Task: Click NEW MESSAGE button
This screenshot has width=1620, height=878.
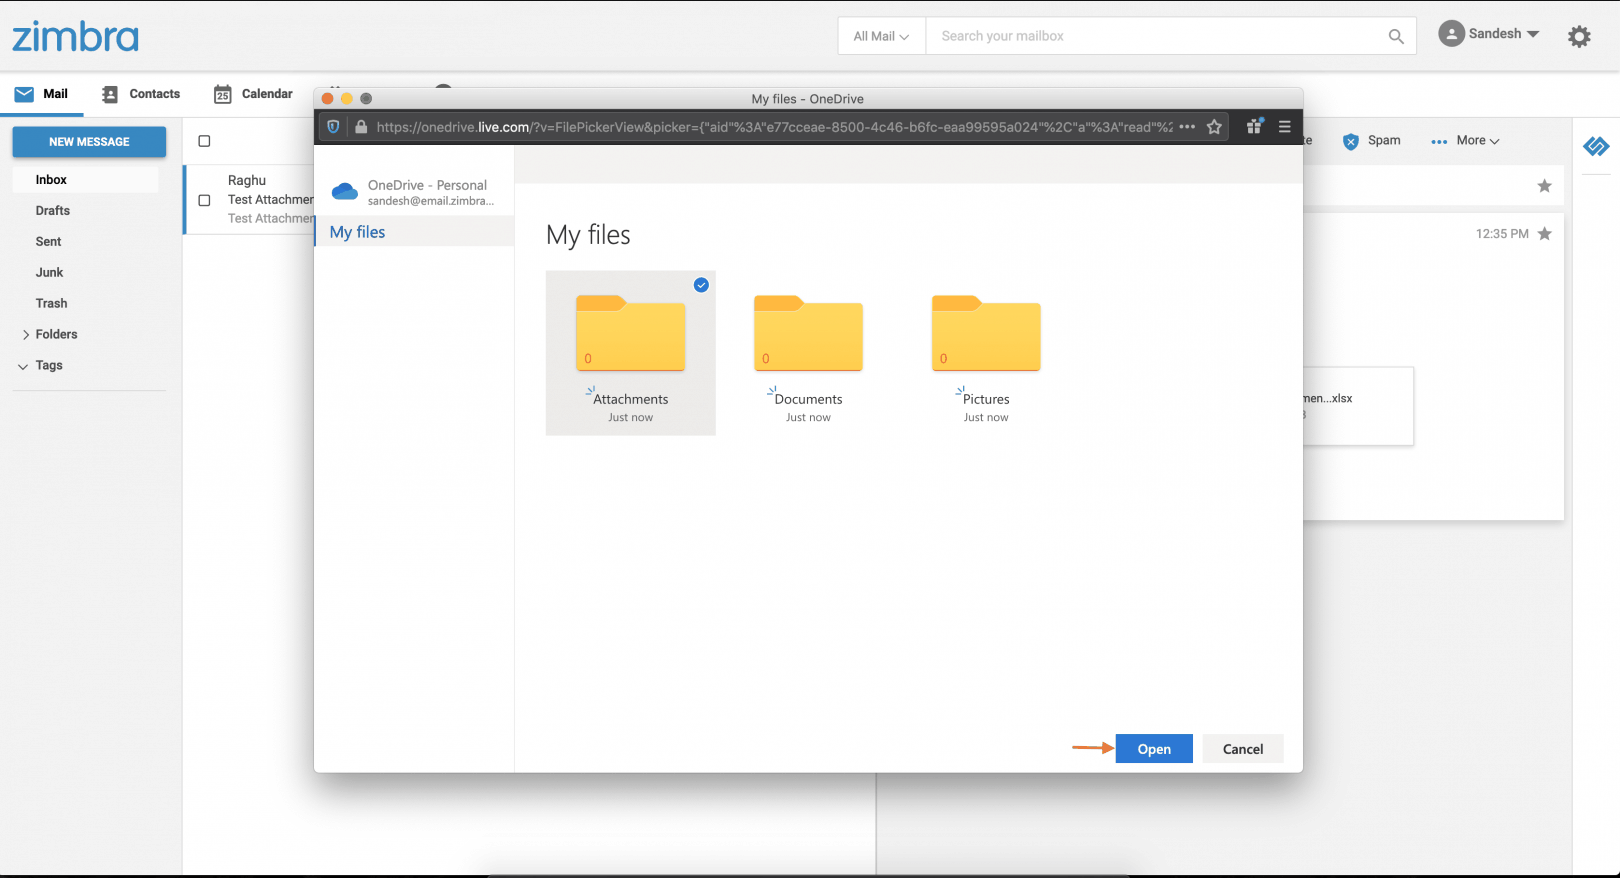Action: pyautogui.click(x=89, y=142)
